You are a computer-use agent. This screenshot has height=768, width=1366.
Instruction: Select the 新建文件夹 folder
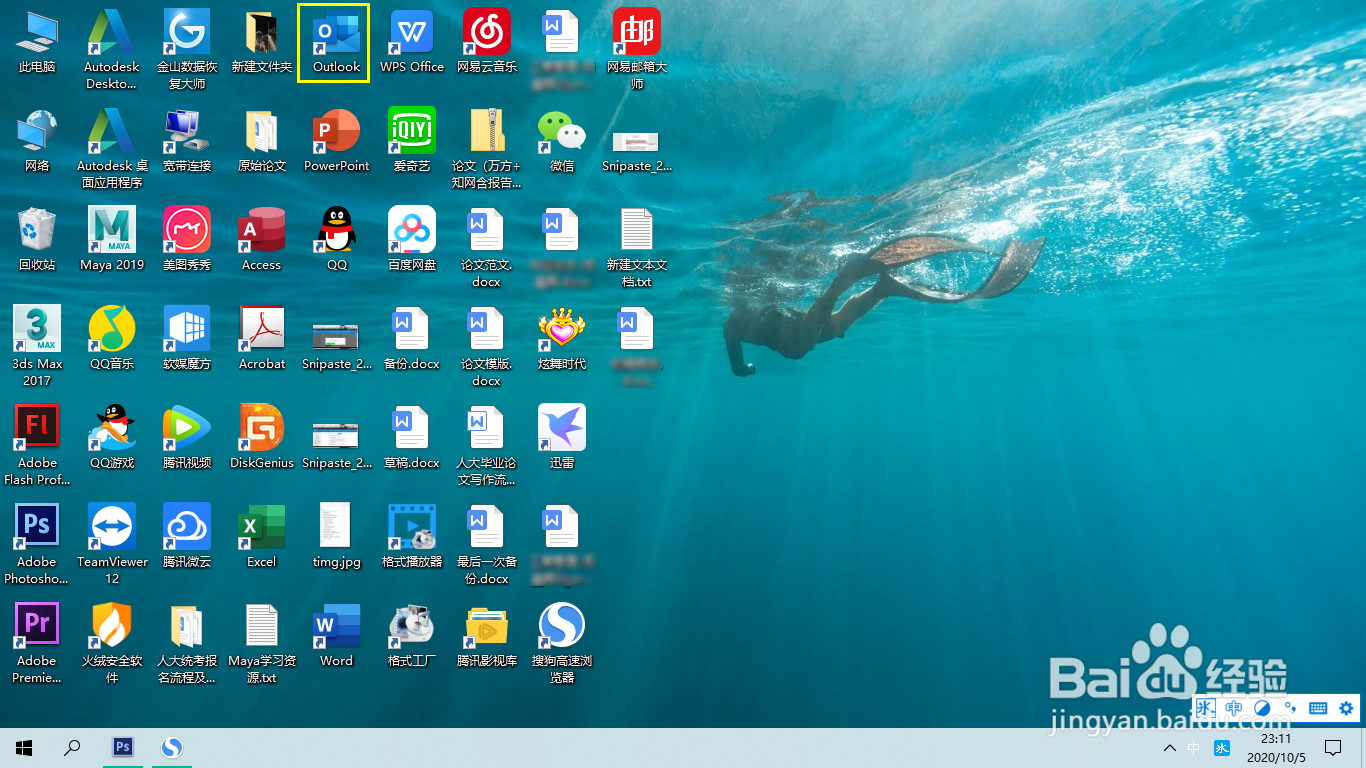tap(262, 42)
